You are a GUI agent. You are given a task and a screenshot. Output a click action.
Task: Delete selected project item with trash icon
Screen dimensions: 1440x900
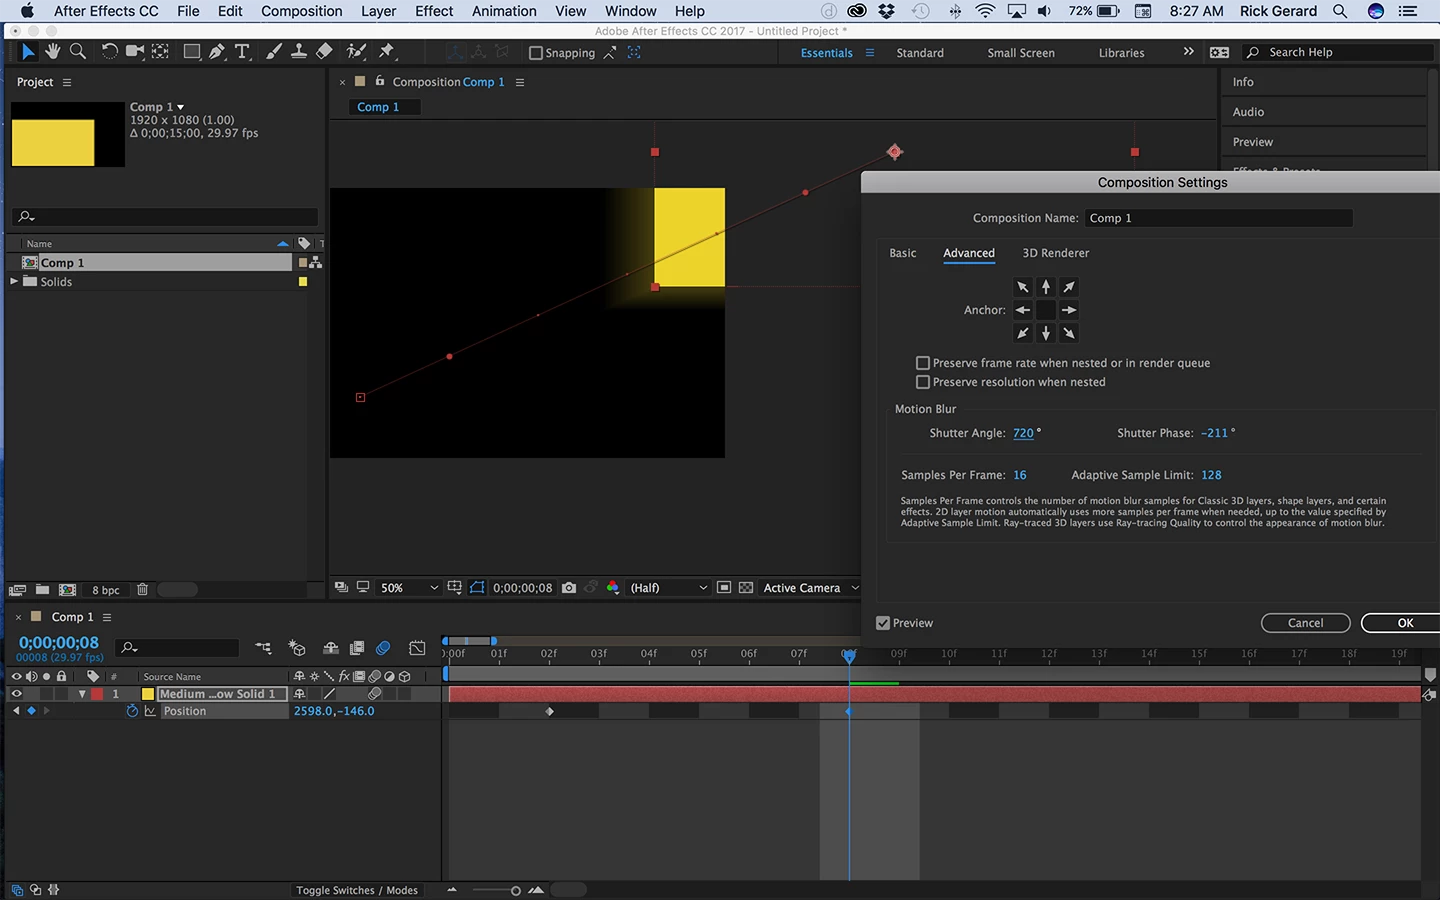pos(142,590)
